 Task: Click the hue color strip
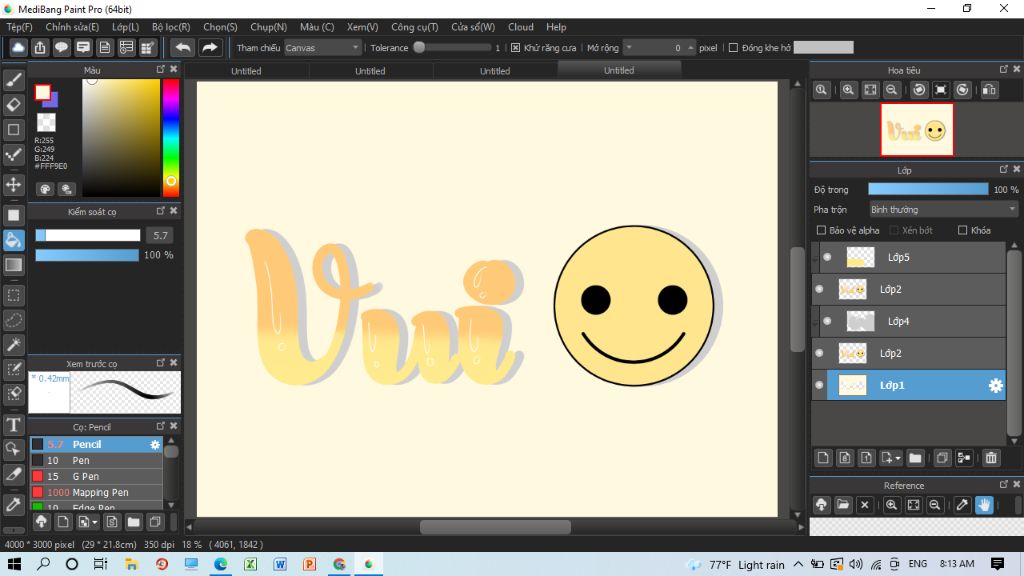[171, 137]
